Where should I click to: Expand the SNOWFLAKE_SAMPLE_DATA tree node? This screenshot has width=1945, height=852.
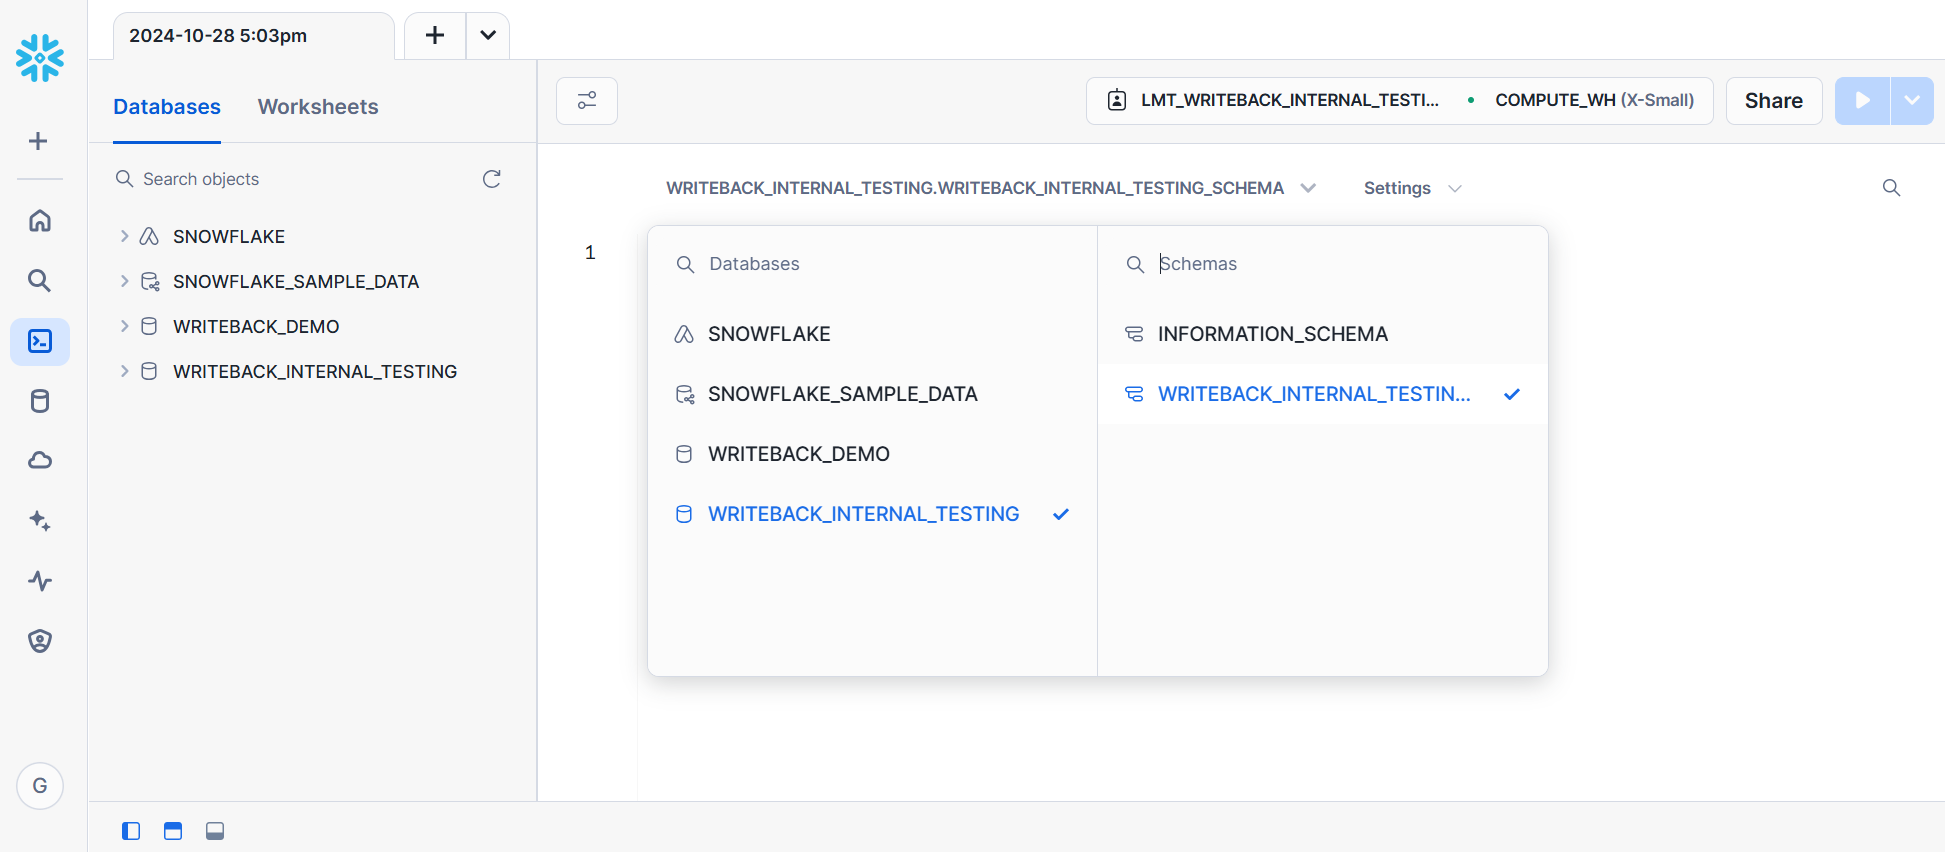[x=124, y=282]
